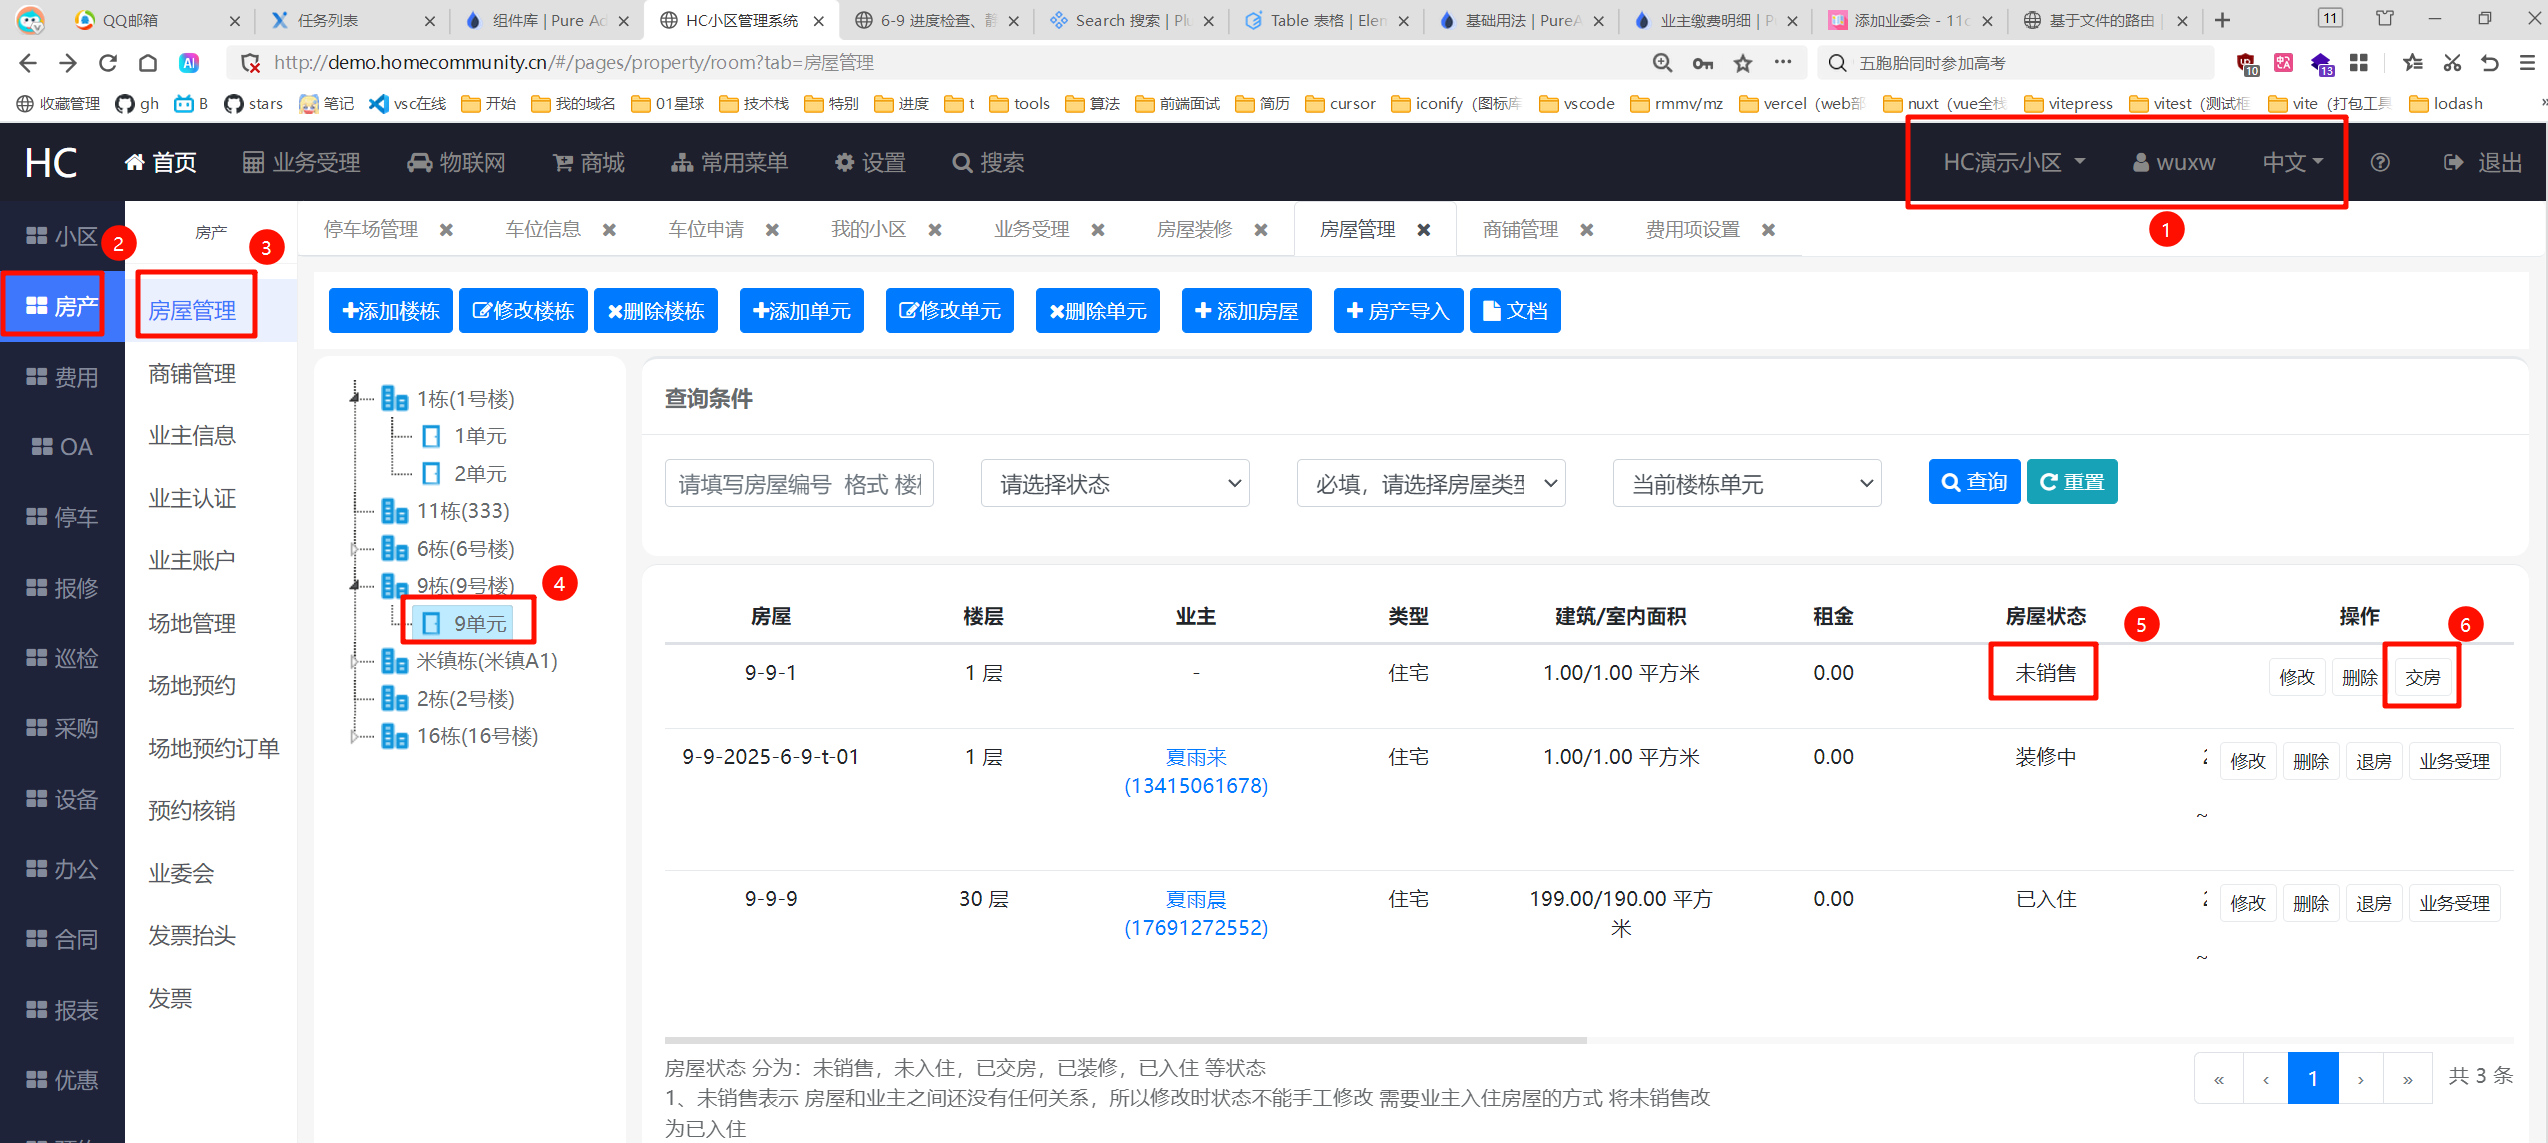Click the 添加单元 button

coord(802,311)
